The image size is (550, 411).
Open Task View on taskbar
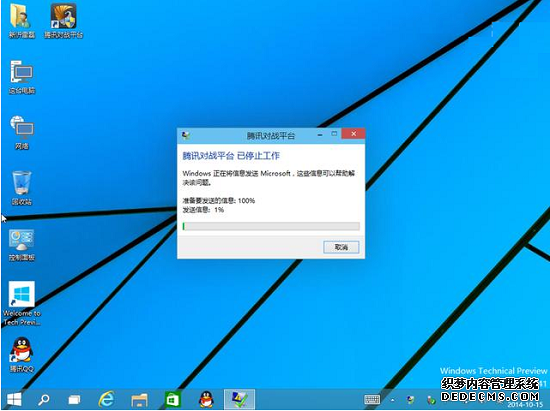pos(74,399)
